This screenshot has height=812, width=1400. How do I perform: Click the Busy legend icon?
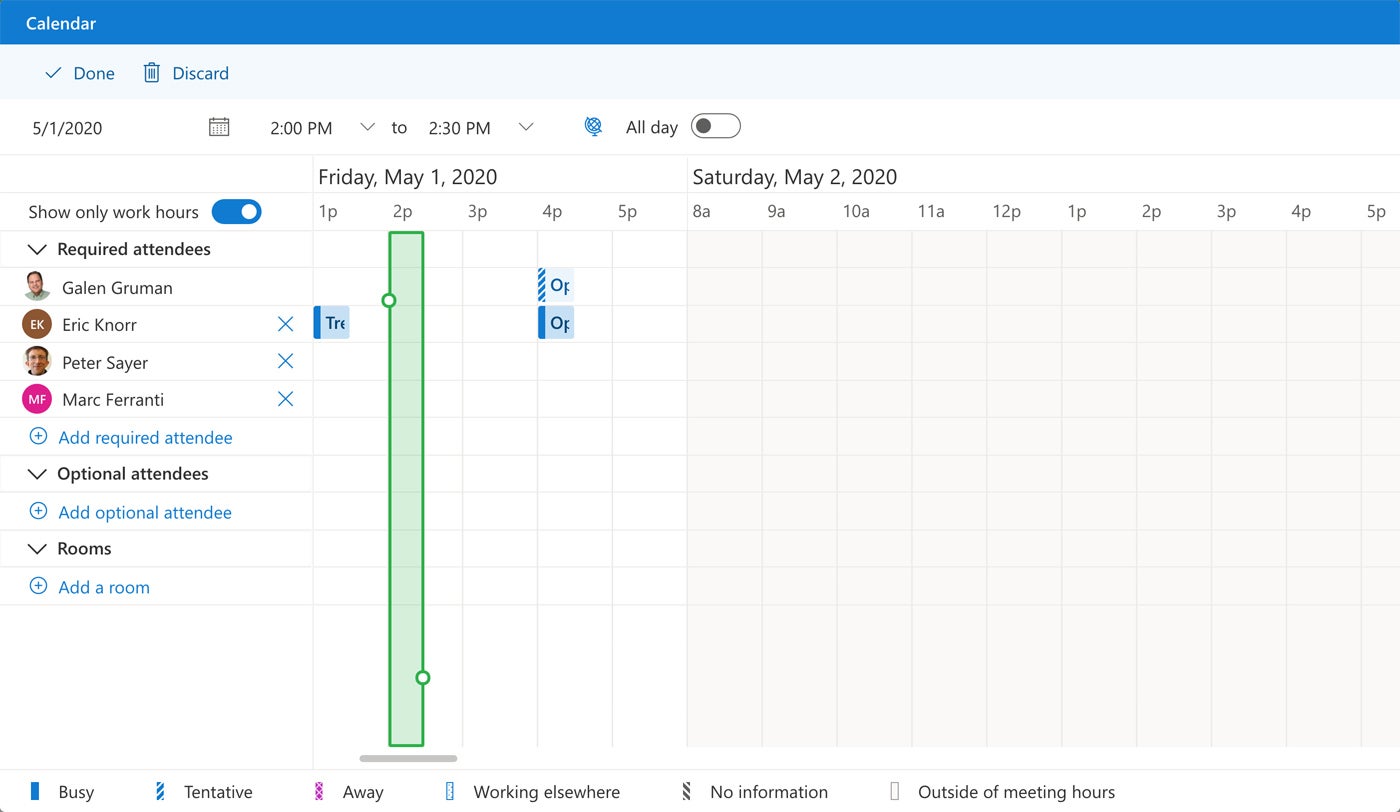(35, 791)
